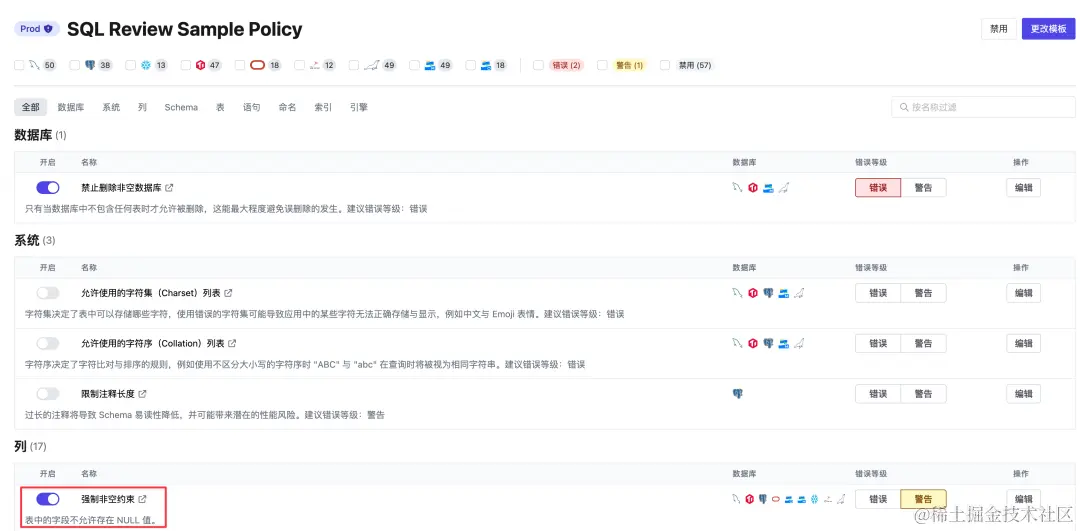Set 强制非空约束 level to 错误
This screenshot has height=531, width=1080.
[x=878, y=499]
